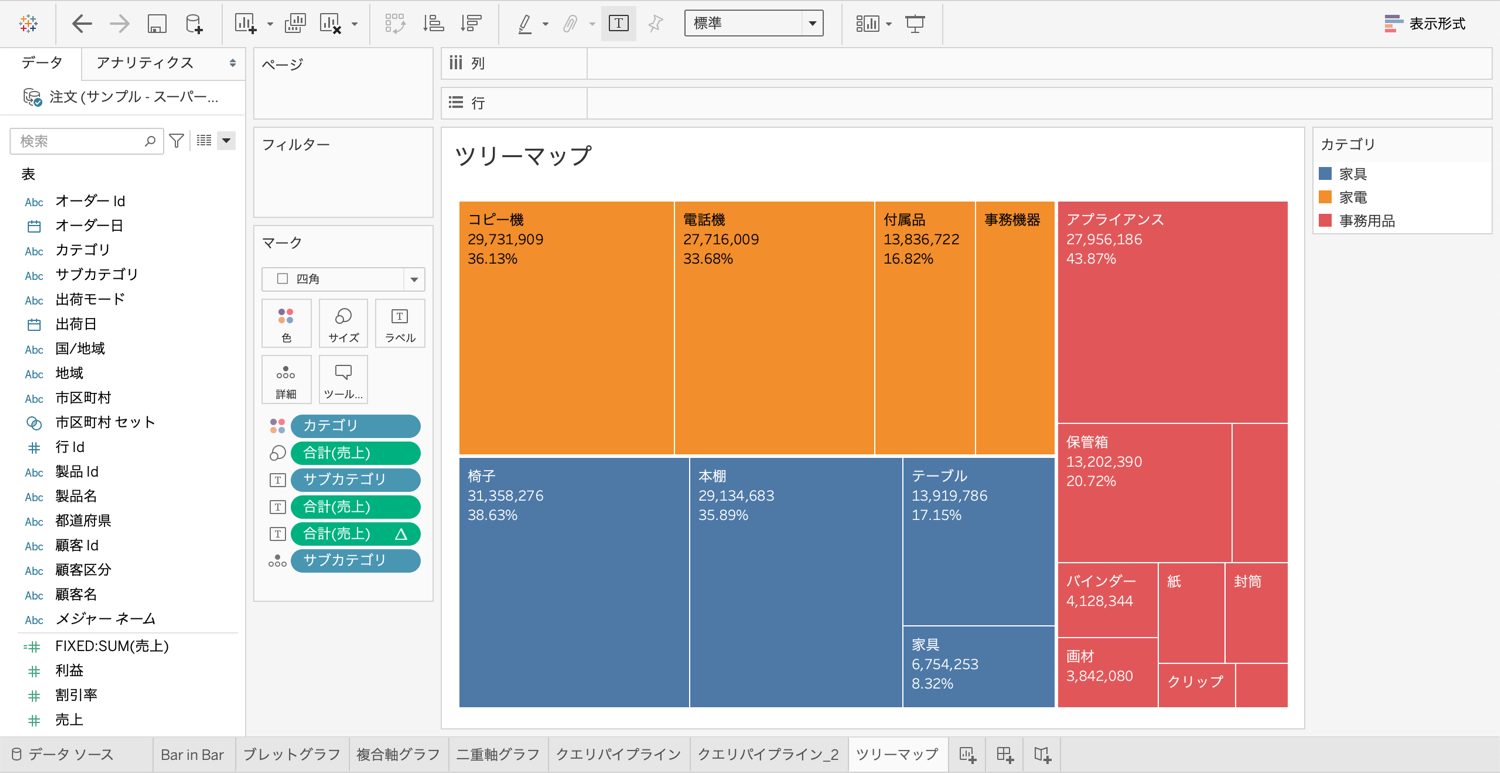This screenshot has width=1500, height=773.
Task: Toggle the fix axes pin icon
Action: 656,23
